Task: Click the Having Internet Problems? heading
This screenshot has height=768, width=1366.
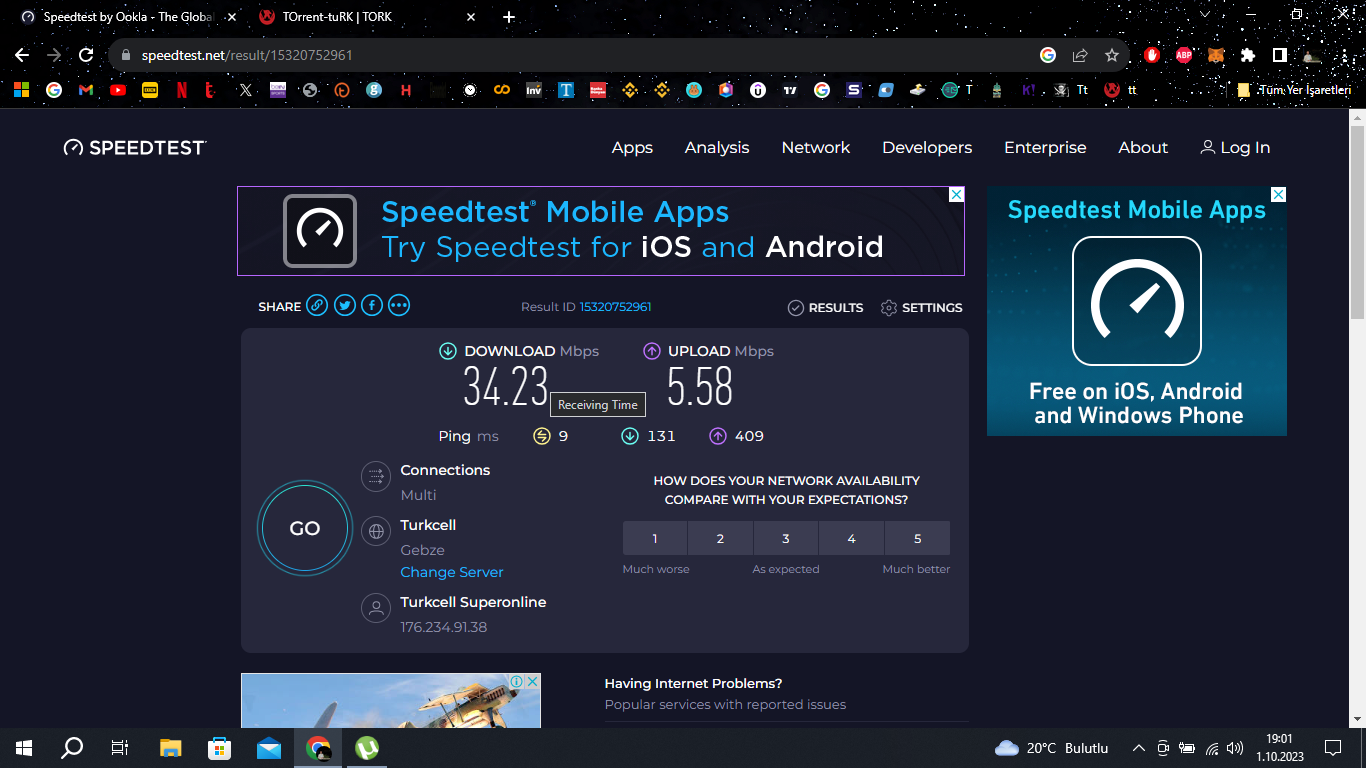Action: click(693, 683)
